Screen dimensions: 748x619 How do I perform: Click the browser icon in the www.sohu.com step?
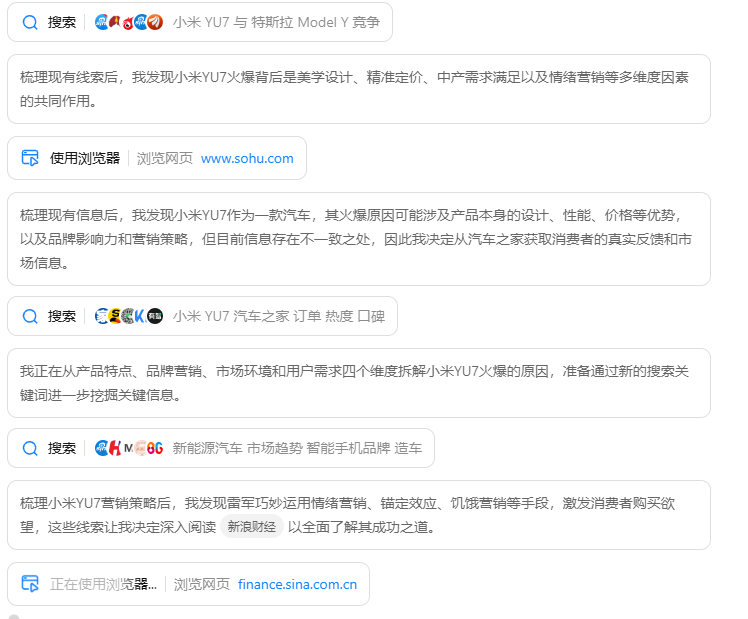click(x=30, y=158)
